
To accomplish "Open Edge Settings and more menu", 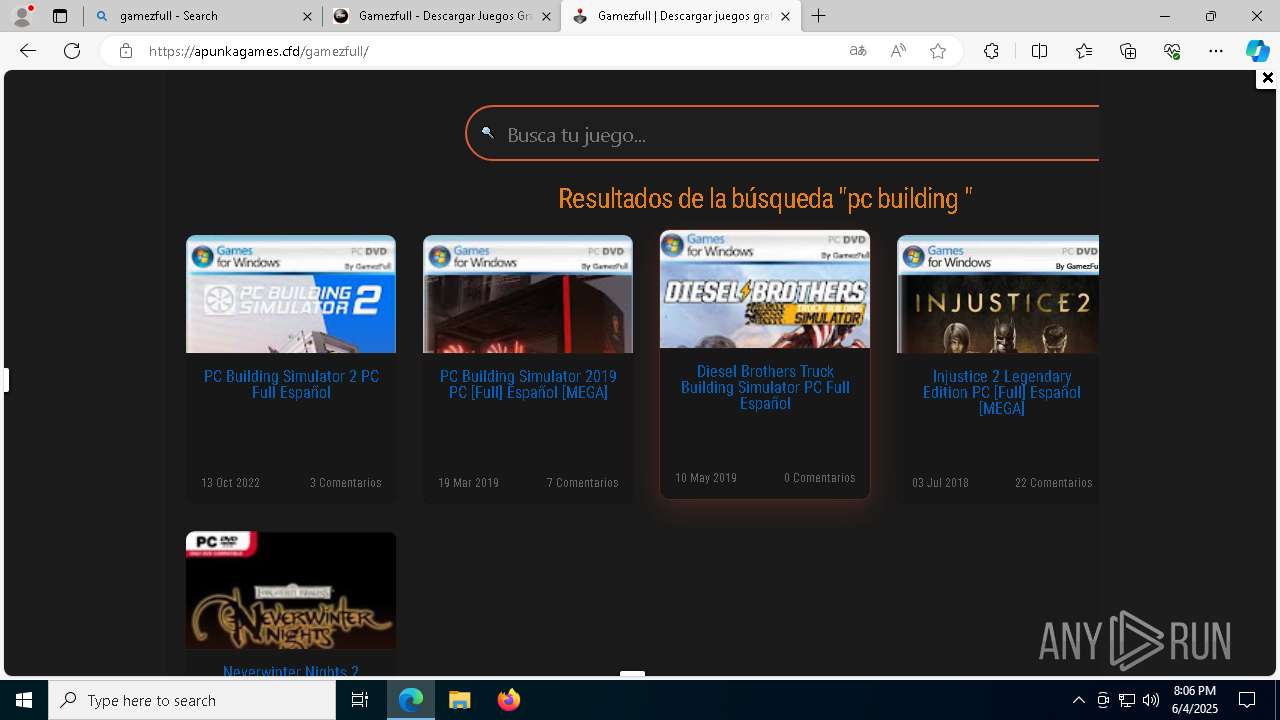I will point(1216,51).
